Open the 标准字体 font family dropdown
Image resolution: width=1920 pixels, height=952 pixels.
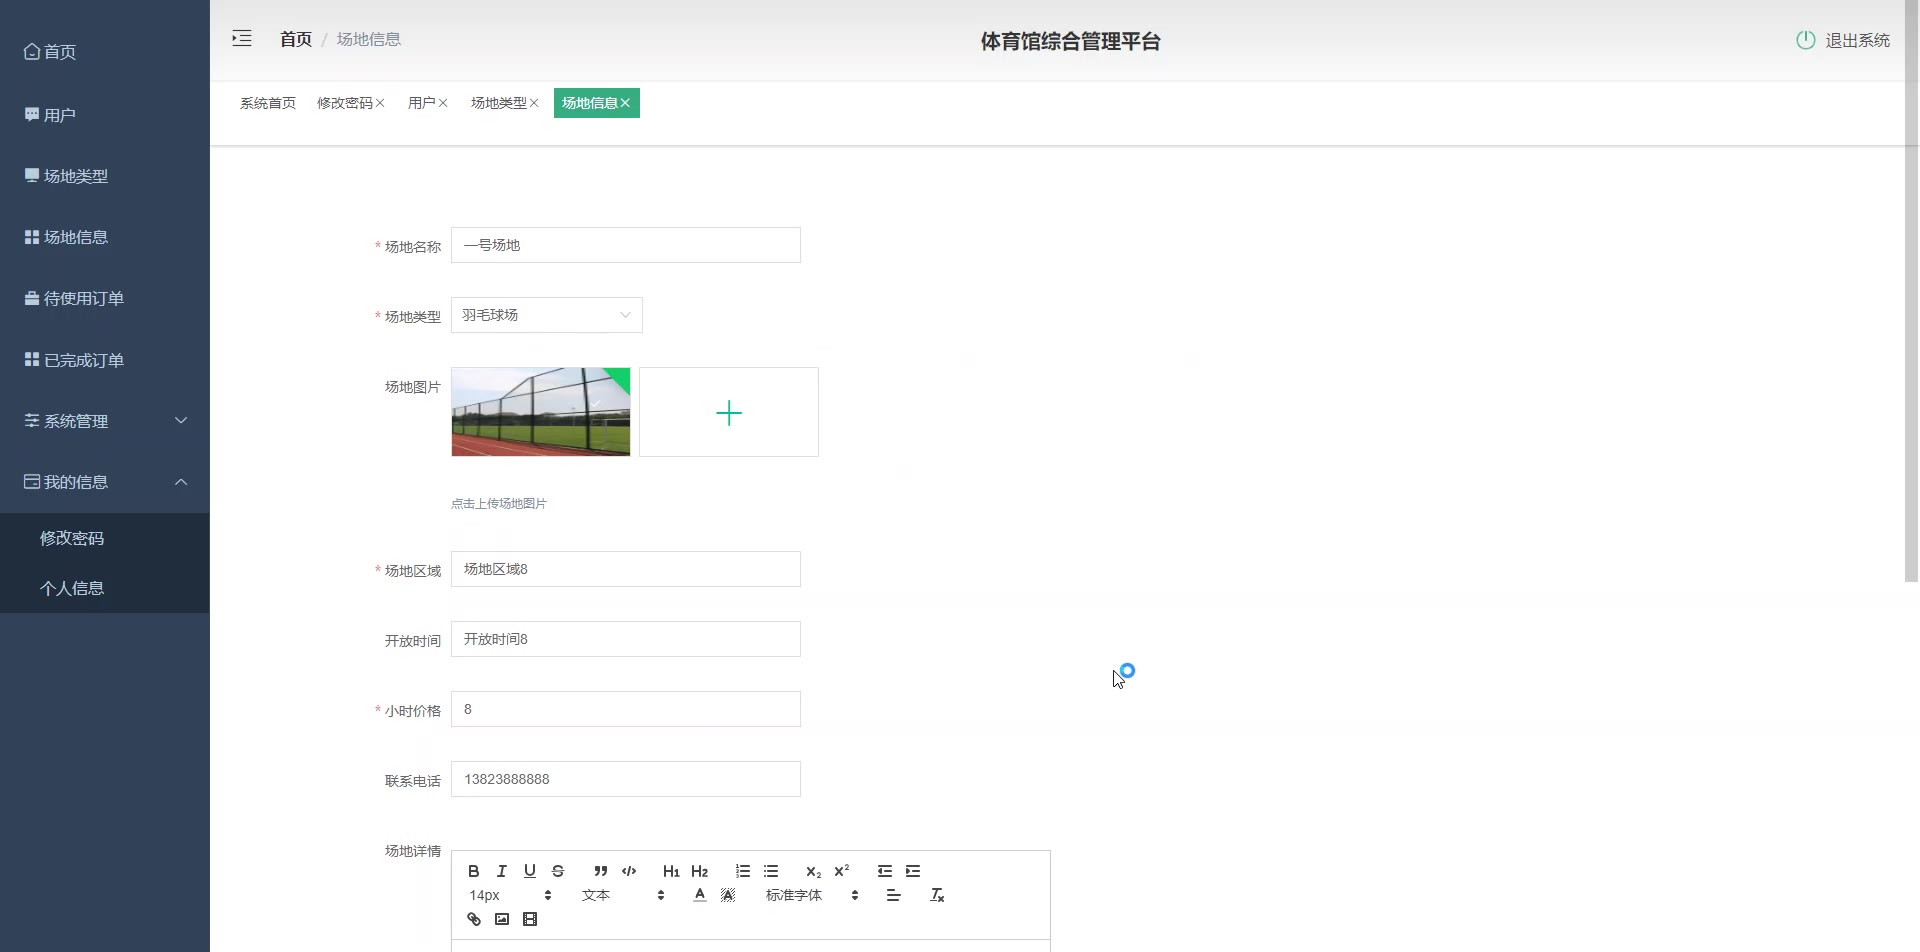point(812,895)
